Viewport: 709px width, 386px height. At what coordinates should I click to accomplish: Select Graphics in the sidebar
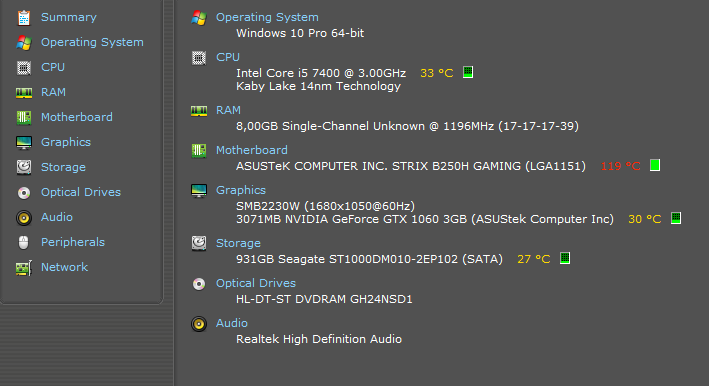66,142
